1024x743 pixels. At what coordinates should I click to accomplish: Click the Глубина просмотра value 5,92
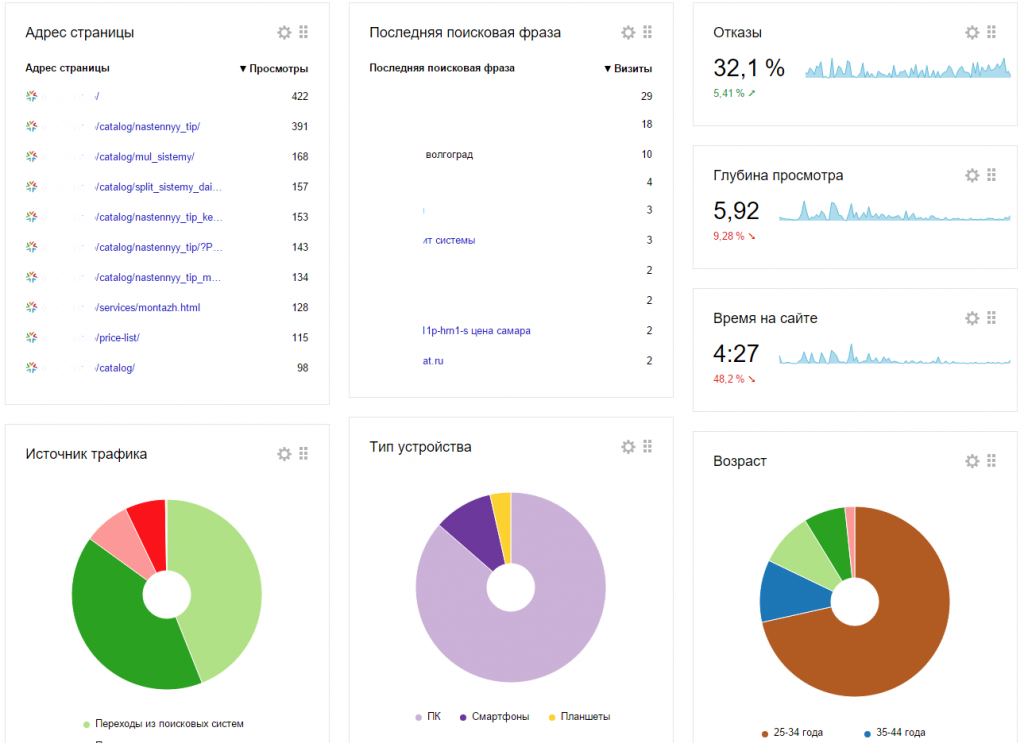click(736, 211)
